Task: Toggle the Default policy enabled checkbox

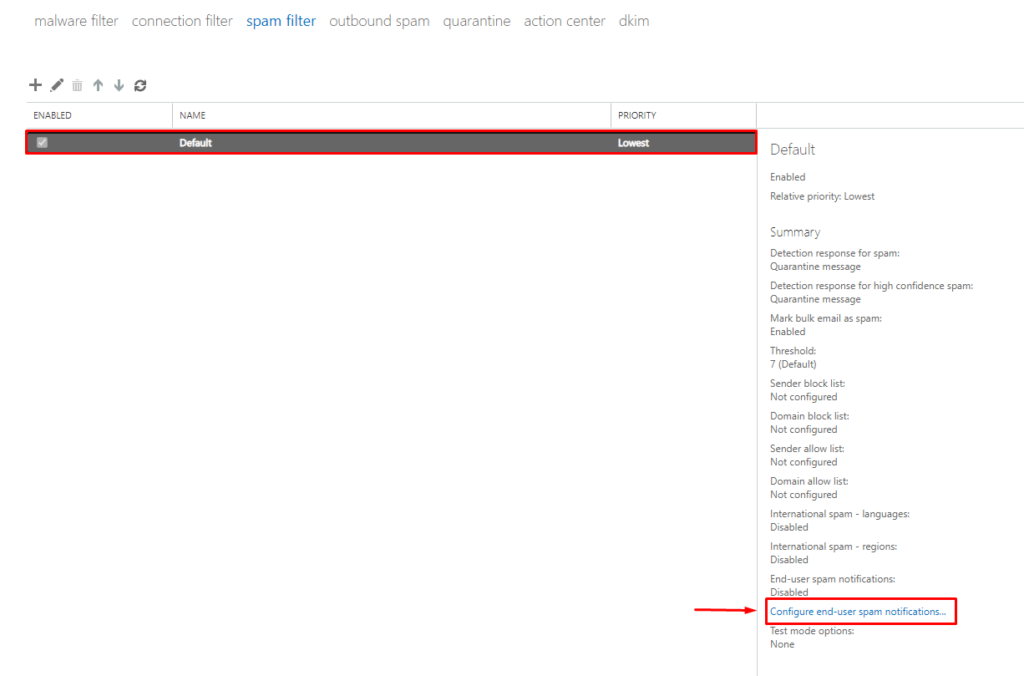Action: [x=42, y=142]
